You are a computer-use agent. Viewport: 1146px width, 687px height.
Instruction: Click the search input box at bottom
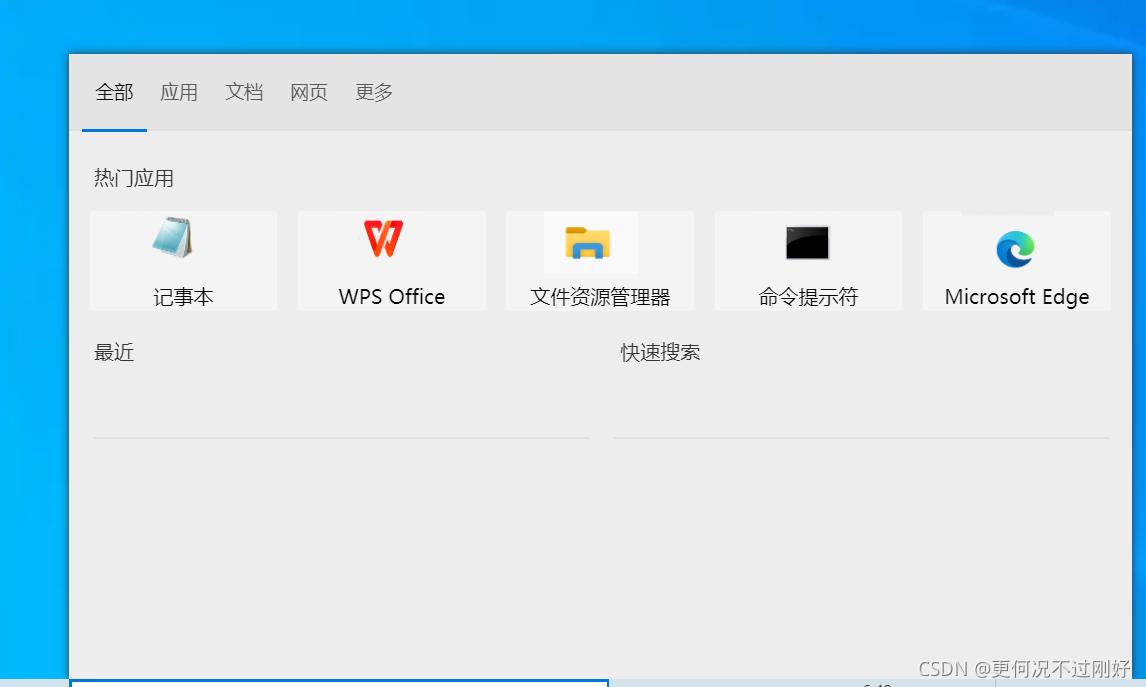(339, 683)
